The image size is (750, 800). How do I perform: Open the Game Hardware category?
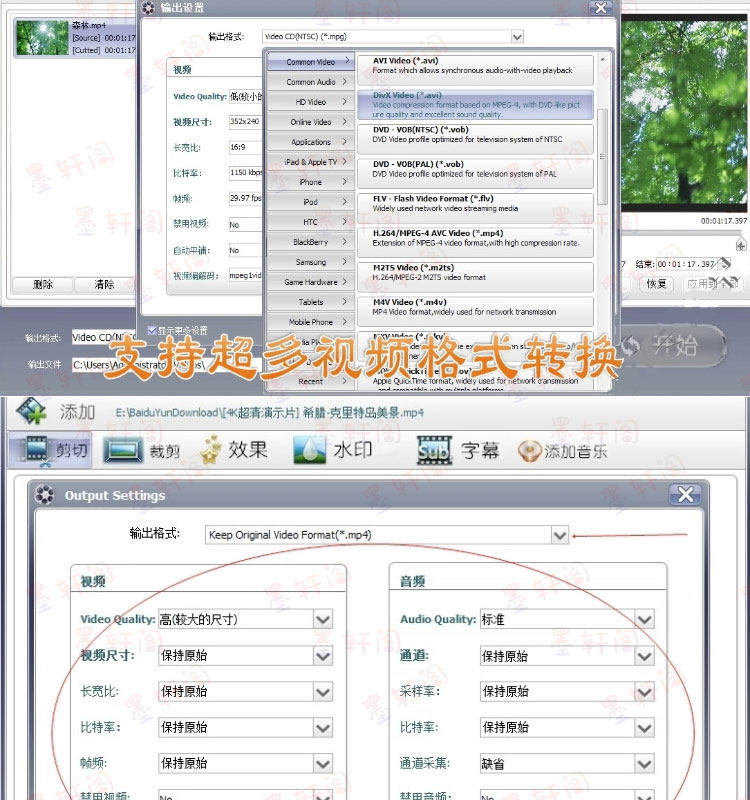pos(311,282)
